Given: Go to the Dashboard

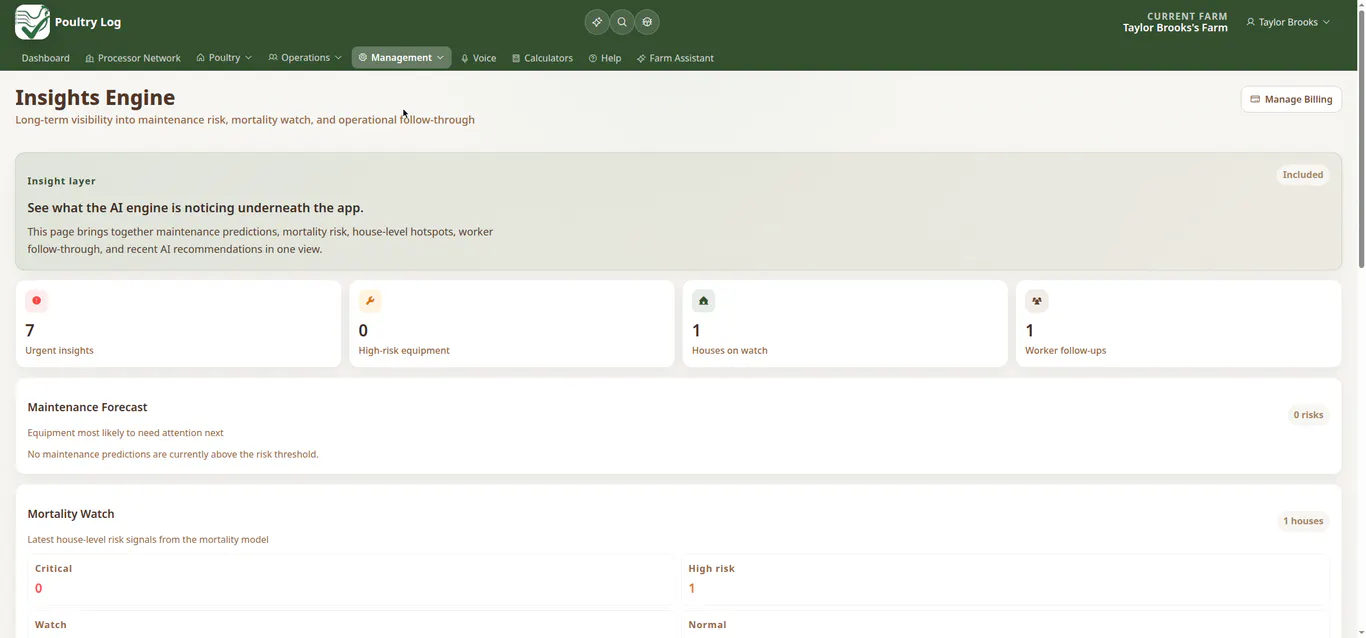Looking at the screenshot, I should [x=46, y=58].
